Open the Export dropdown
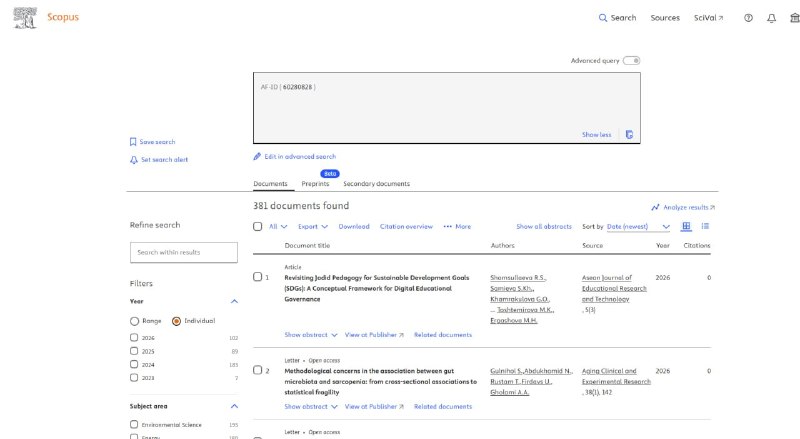The width and height of the screenshot is (800, 439). (313, 227)
